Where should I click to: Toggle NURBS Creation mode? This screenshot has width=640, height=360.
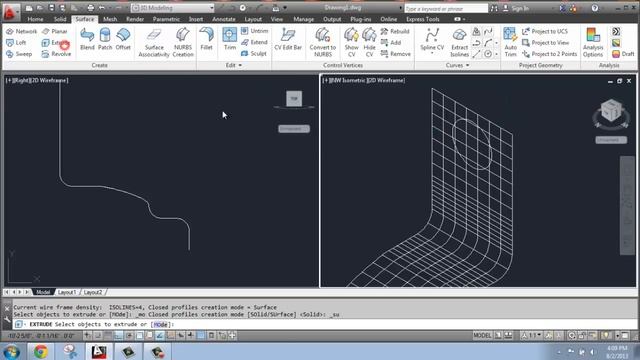click(183, 42)
